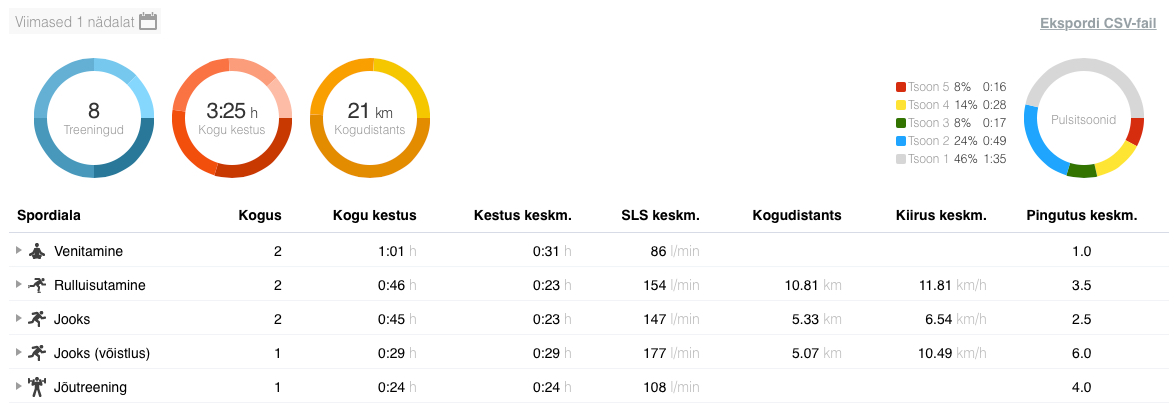Click the calendar icon beside Viimased 1 nädalat

148,21
